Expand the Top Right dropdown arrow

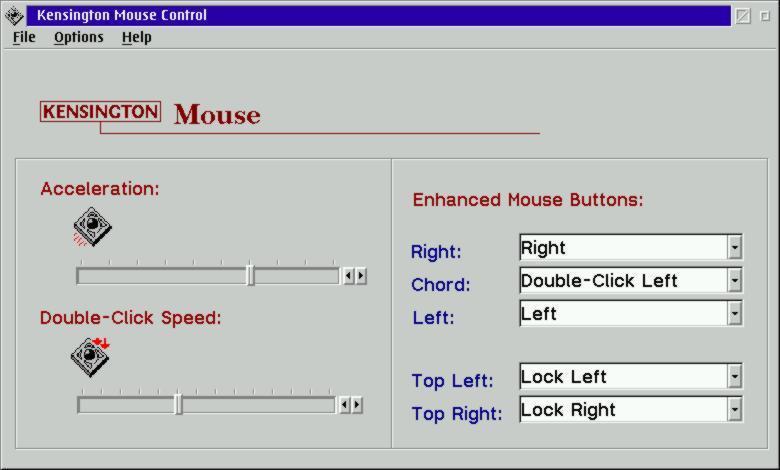735,410
